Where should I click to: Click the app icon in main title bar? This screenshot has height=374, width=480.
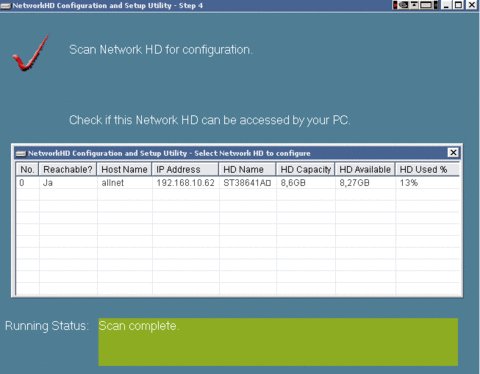pos(6,6)
